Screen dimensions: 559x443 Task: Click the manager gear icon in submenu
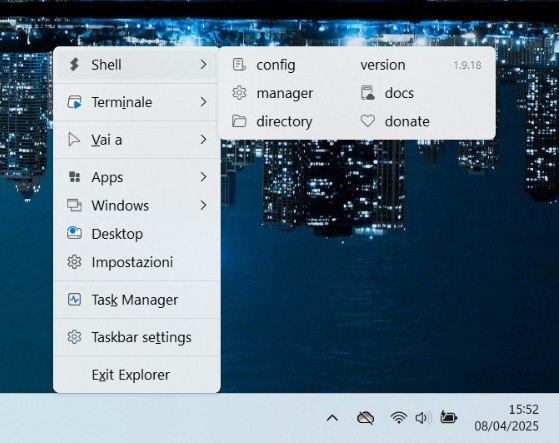click(x=239, y=93)
